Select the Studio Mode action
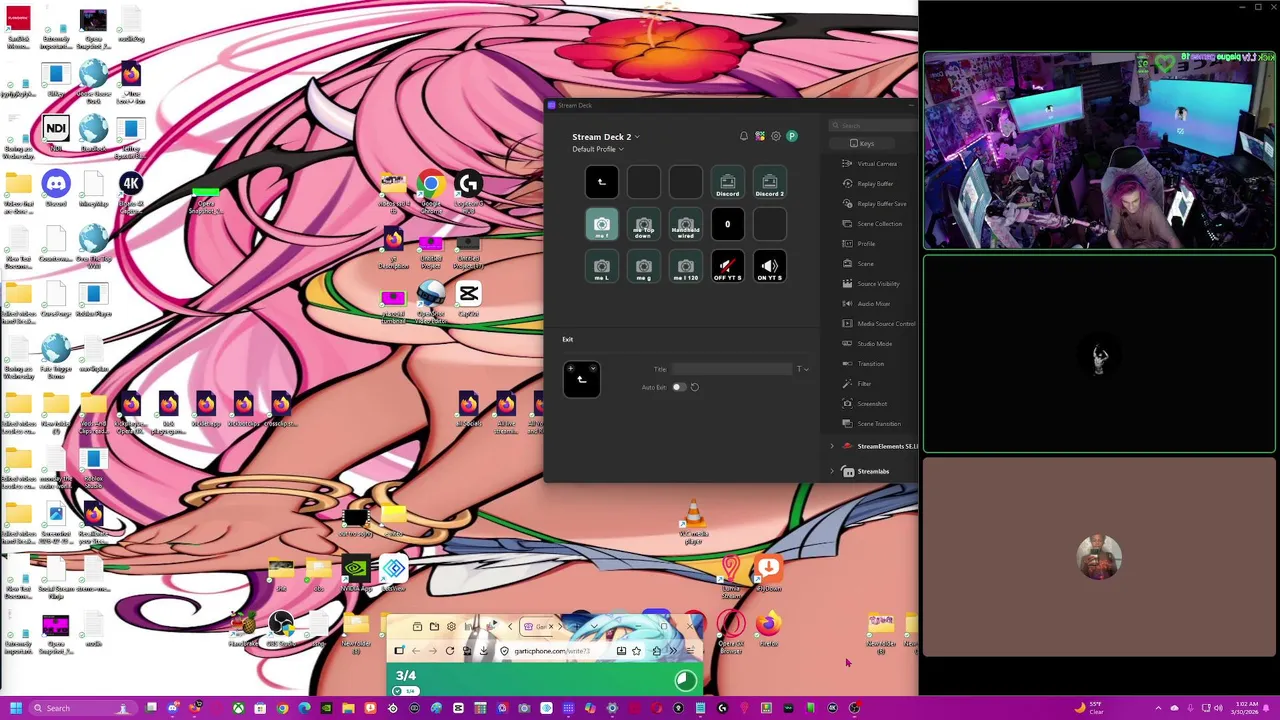Viewport: 1280px width, 720px height. tap(868, 344)
